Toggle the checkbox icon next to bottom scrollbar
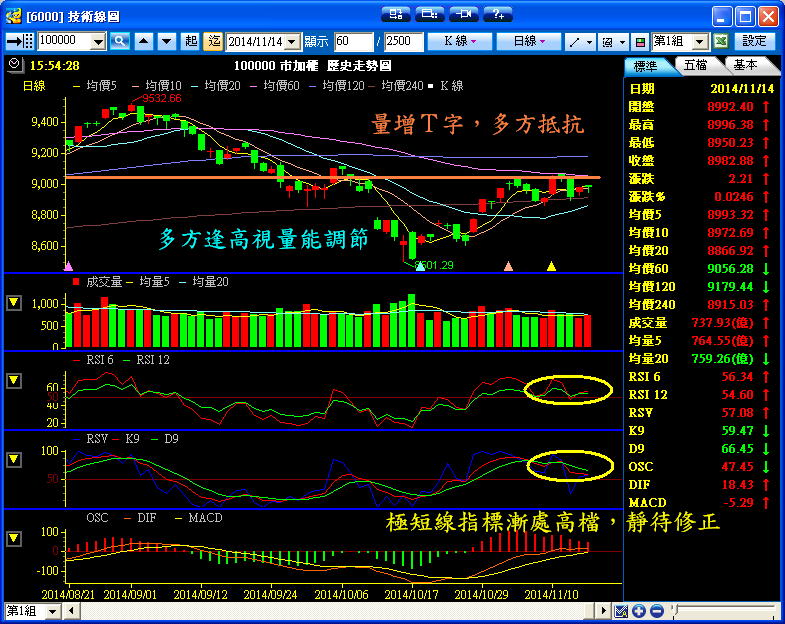The width and height of the screenshot is (785, 624). (621, 611)
